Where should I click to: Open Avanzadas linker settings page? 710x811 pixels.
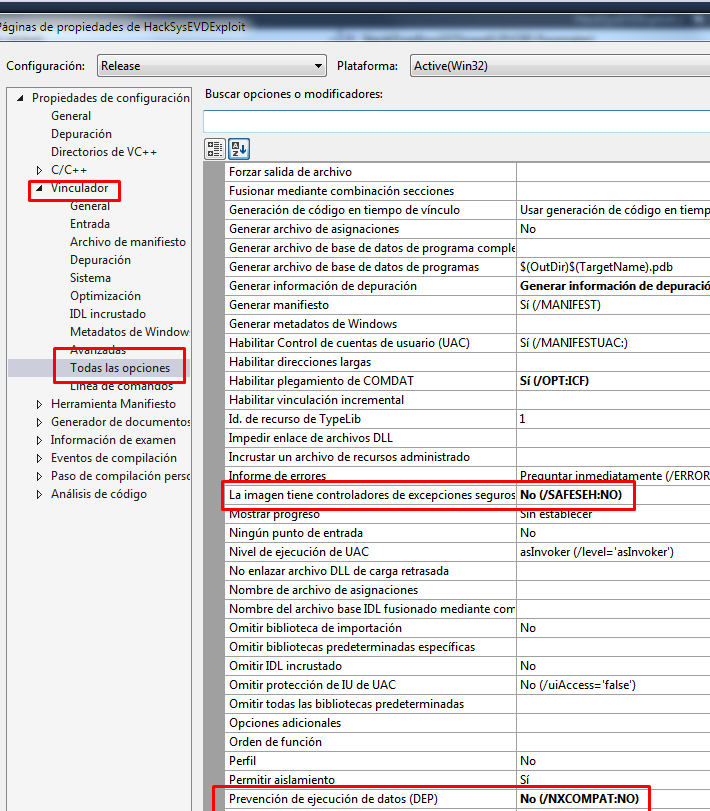(x=98, y=350)
